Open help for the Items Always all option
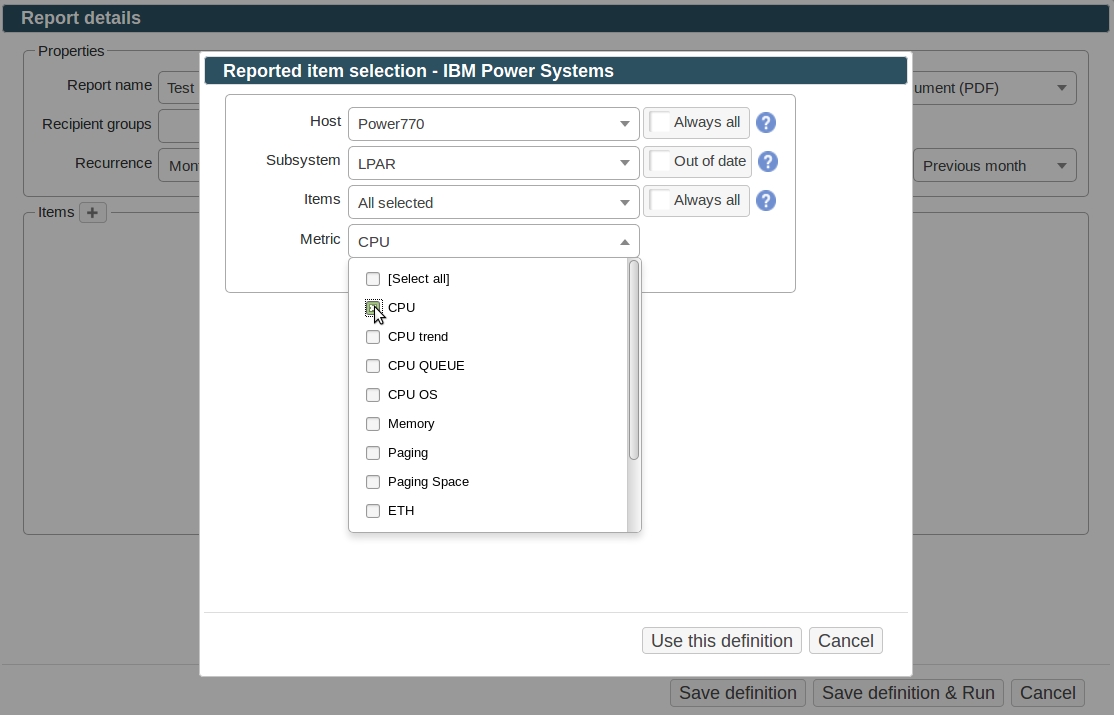Screen dimensions: 1114x715 pos(765,201)
